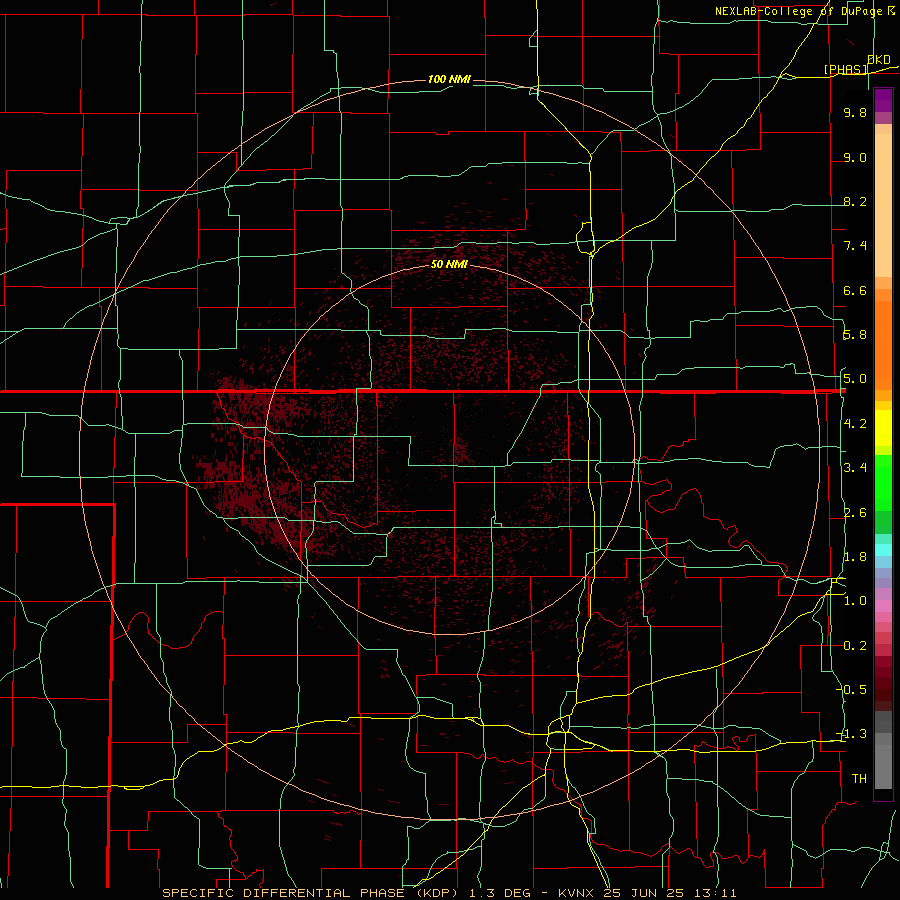
Task: Click the 4.2 value on color scale
Action: [x=855, y=424]
